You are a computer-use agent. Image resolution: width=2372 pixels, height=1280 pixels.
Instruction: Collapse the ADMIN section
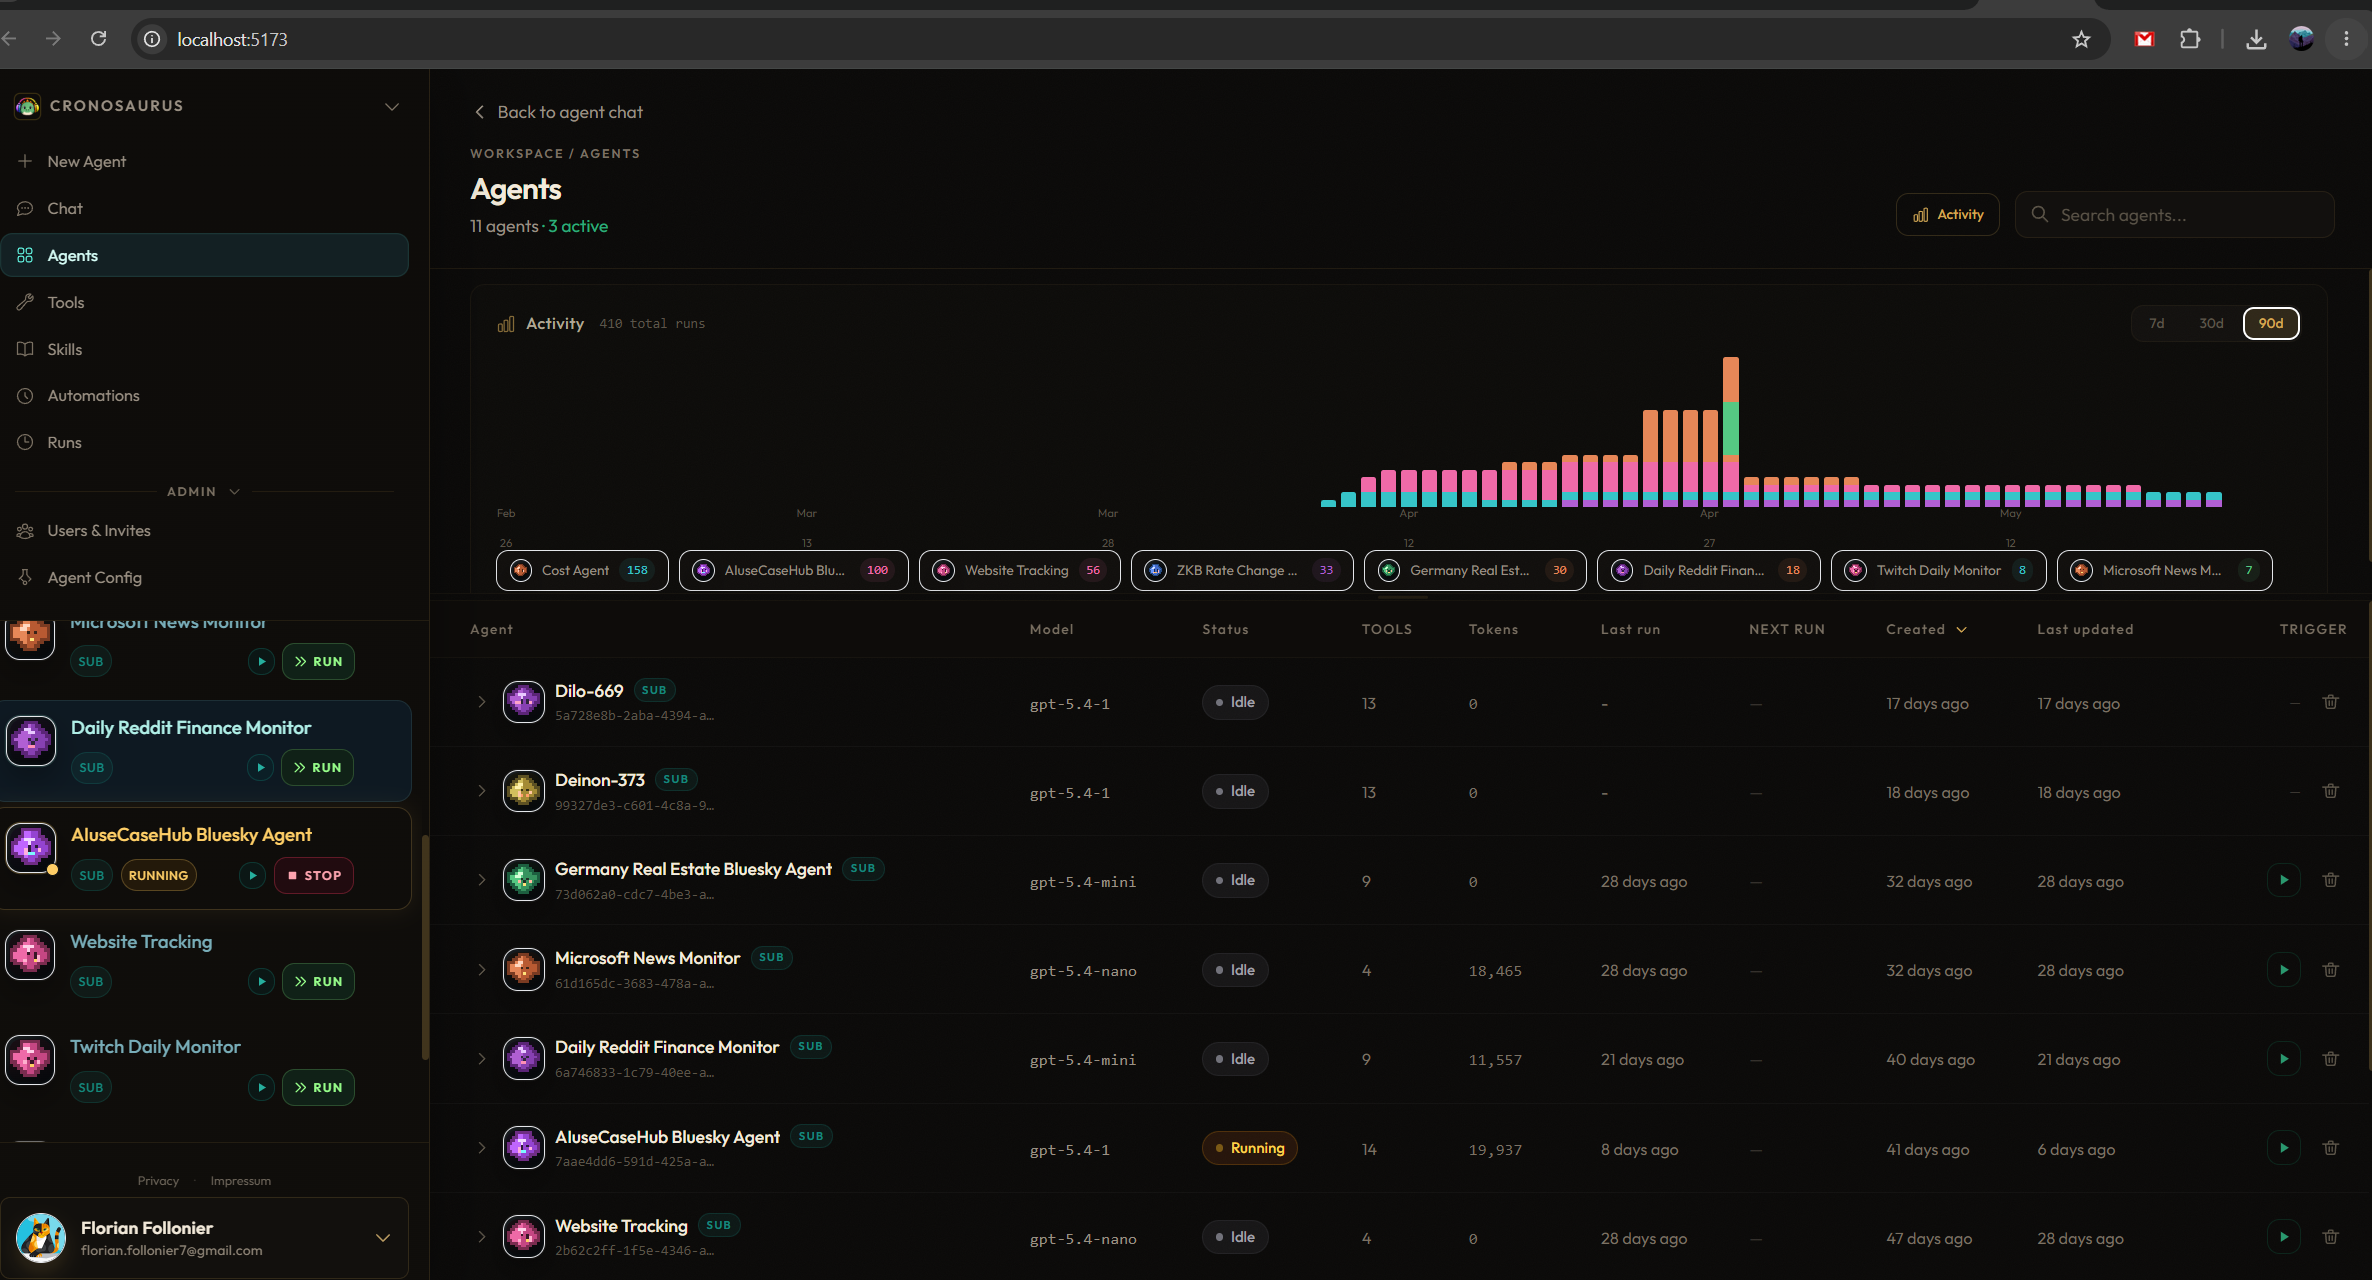pos(204,491)
